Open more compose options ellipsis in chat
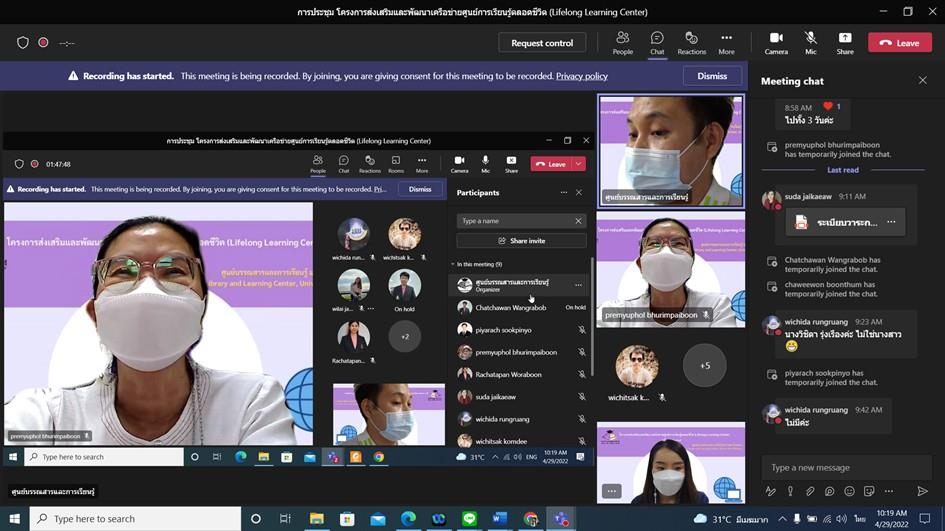Screen dimensions: 945x531 pos(889,491)
